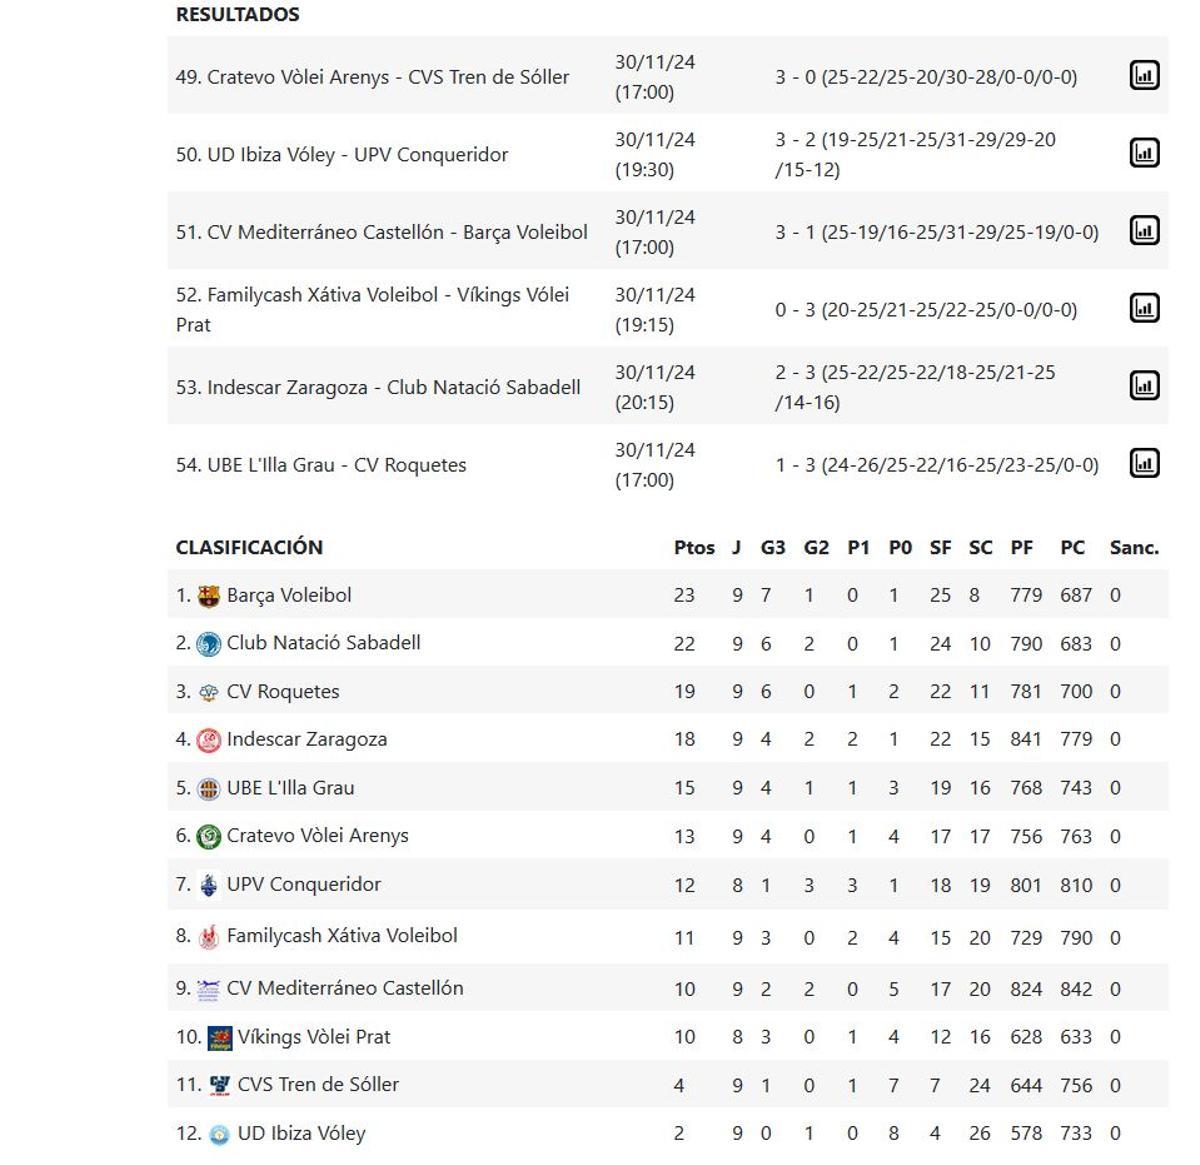
Task: Open statistics for Familycash Xátiva match
Action: (x=1144, y=308)
